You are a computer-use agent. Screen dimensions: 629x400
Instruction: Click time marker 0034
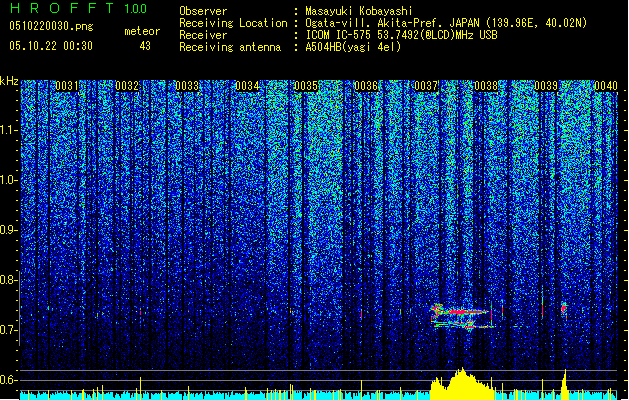(247, 86)
